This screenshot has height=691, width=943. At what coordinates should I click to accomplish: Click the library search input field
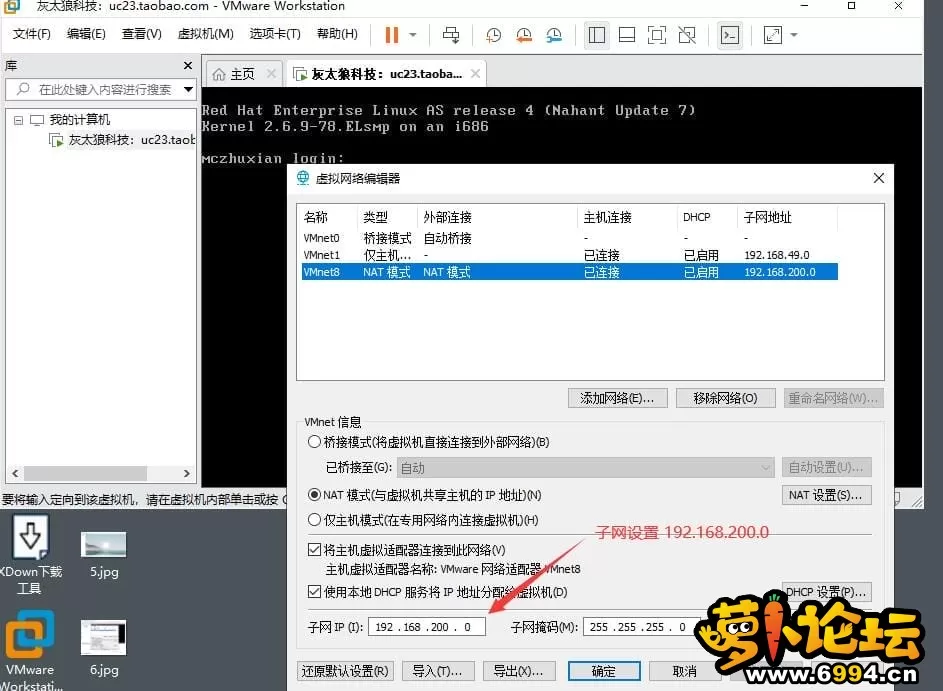point(100,90)
